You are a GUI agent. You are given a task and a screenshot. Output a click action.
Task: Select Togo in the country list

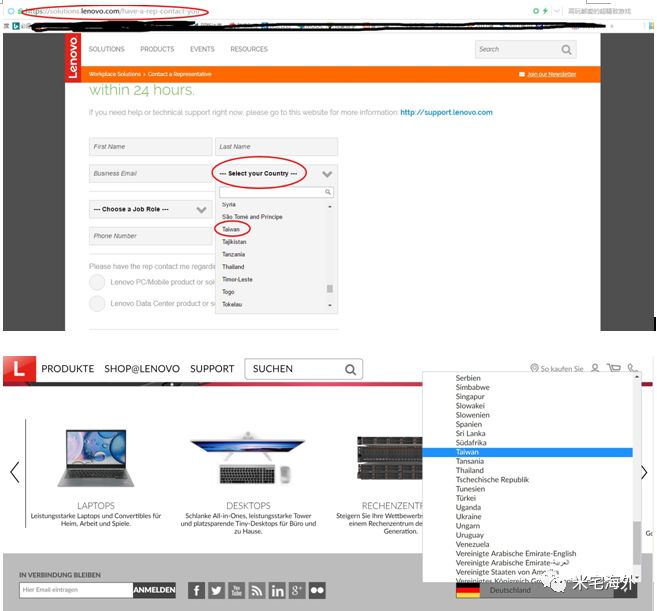tap(228, 292)
